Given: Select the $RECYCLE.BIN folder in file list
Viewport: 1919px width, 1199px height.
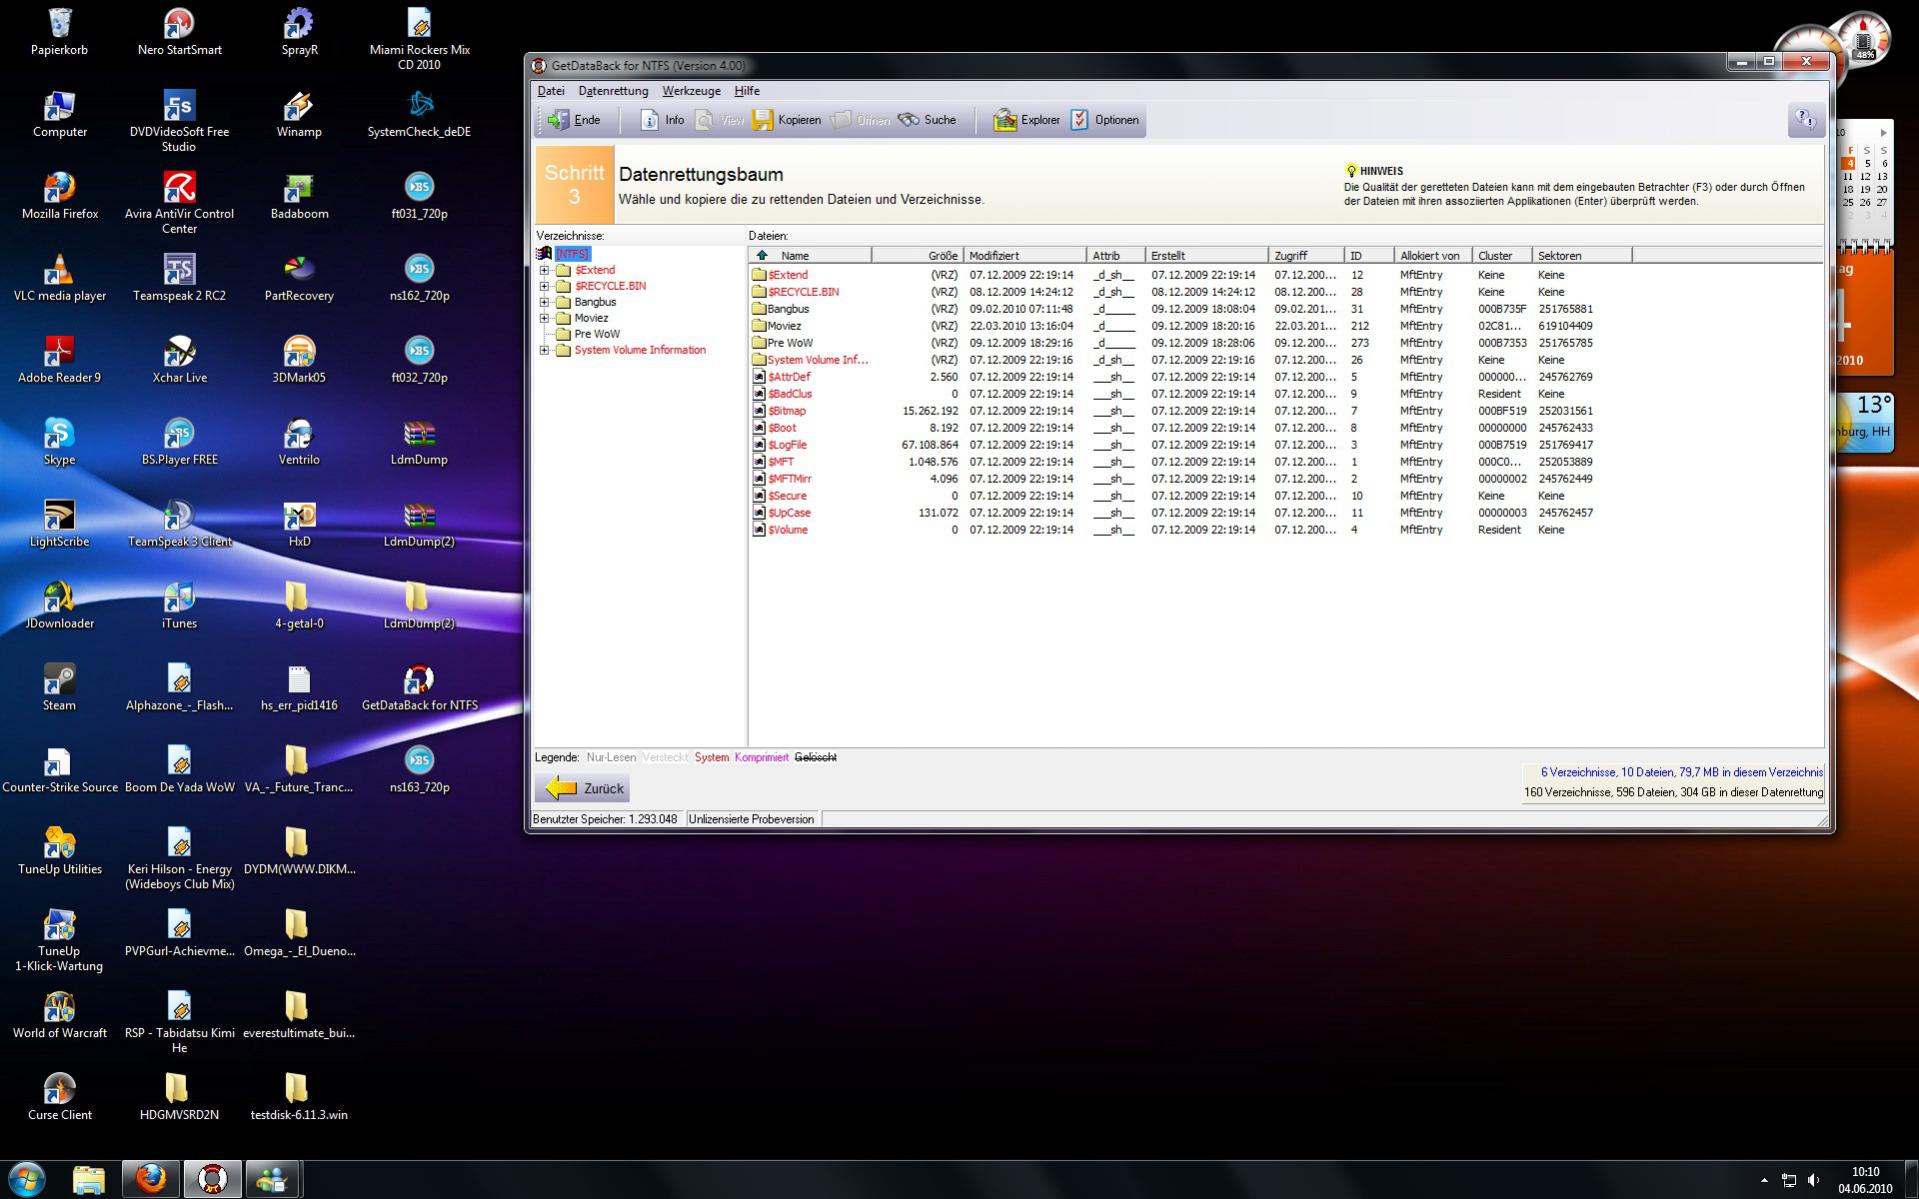Looking at the screenshot, I should pos(803,292).
